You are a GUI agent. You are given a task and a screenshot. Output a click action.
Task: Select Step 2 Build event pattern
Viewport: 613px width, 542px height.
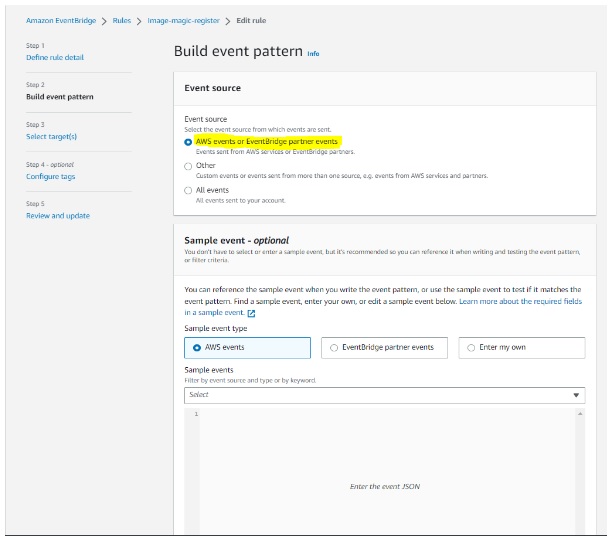[x=60, y=97]
